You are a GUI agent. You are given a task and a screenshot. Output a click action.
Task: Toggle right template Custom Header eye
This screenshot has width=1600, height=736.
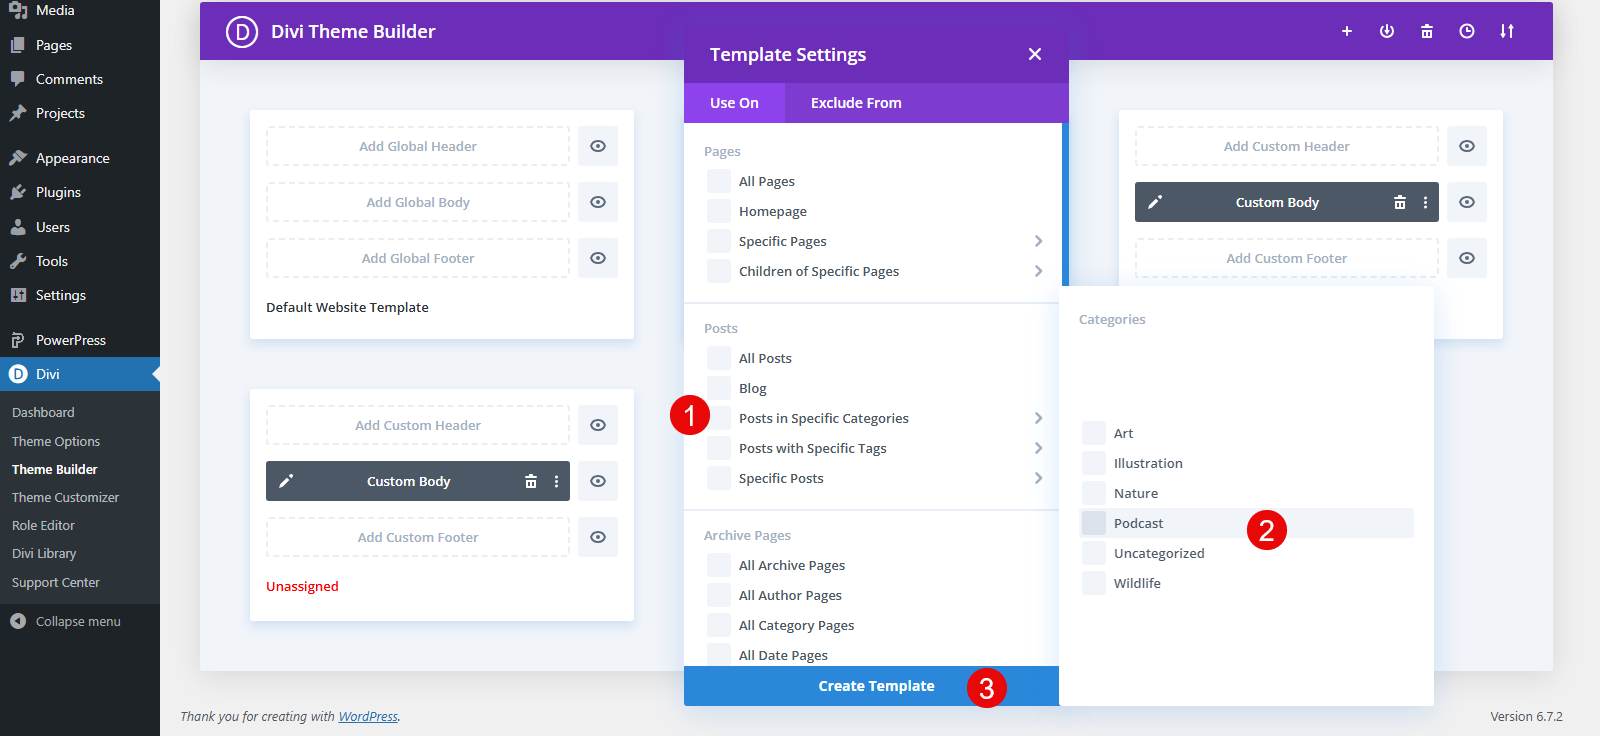pyautogui.click(x=1467, y=146)
